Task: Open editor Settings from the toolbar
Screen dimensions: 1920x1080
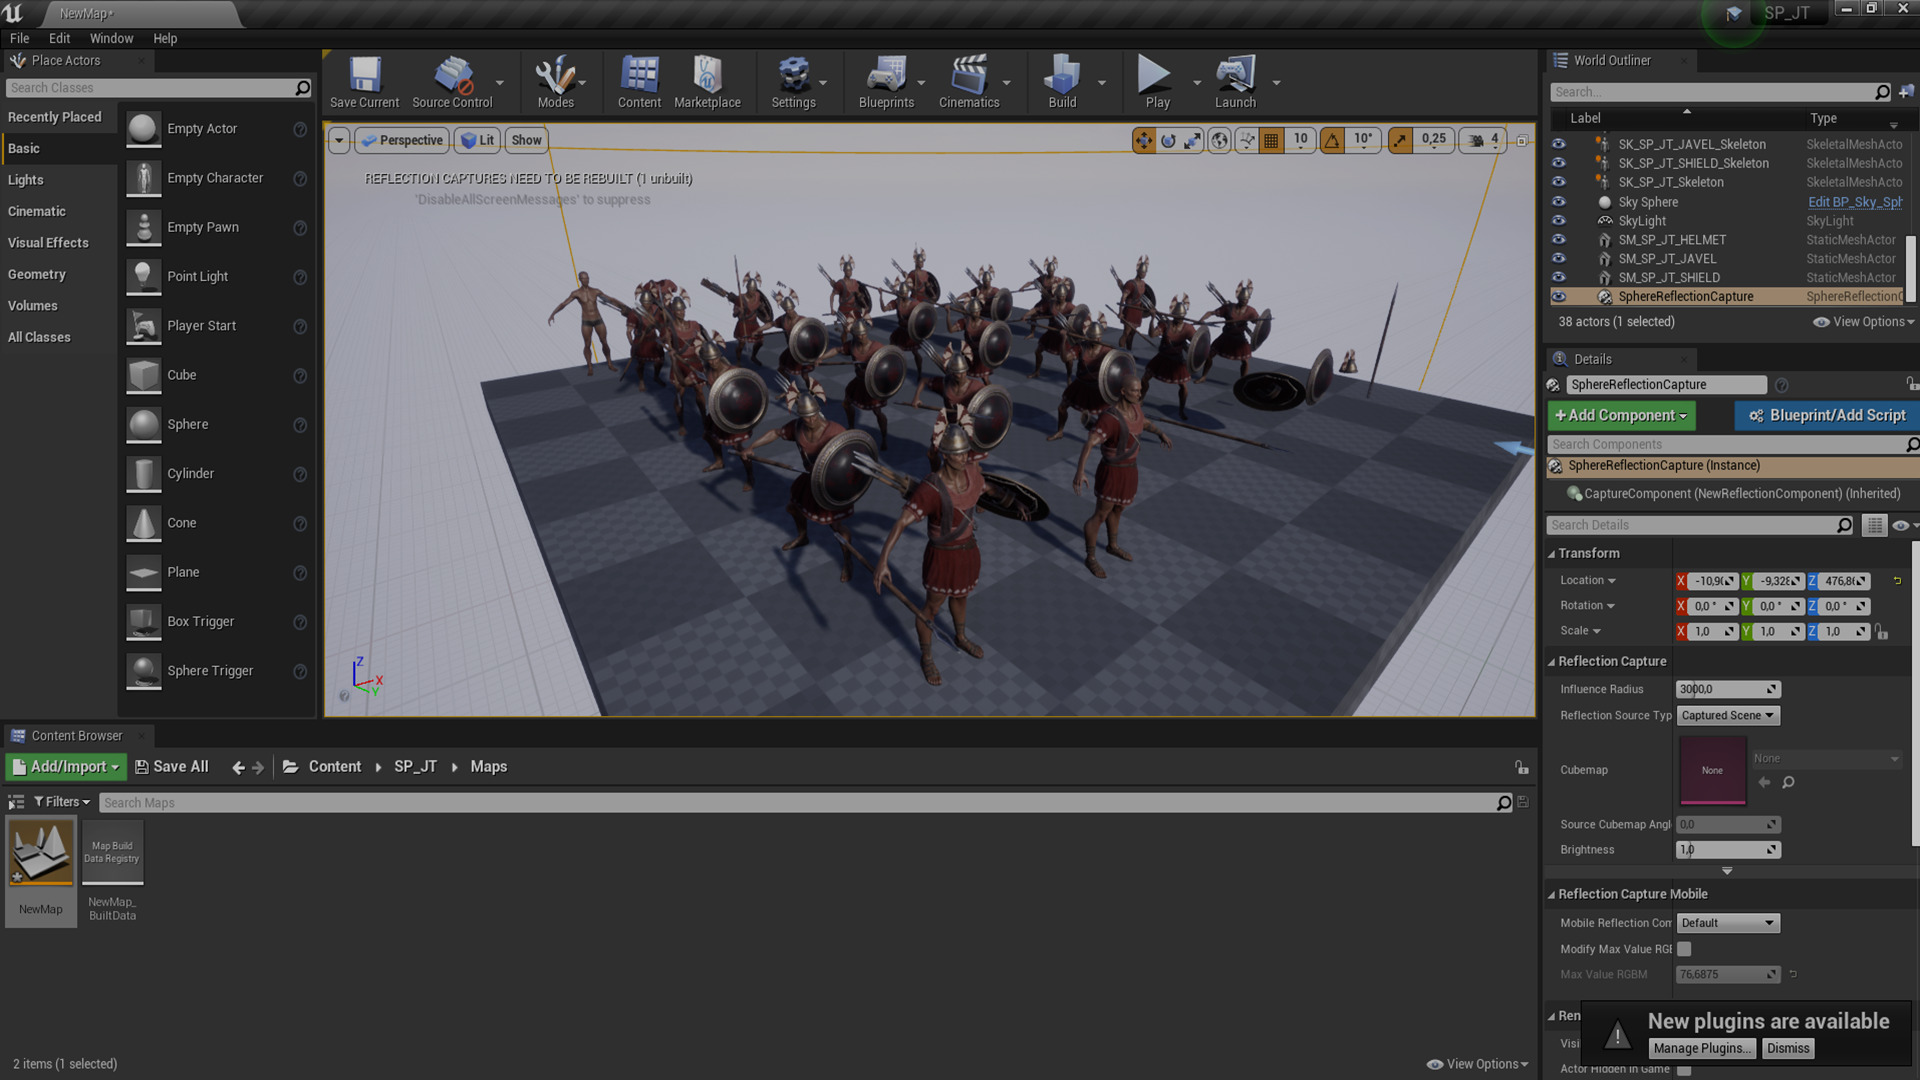Action: [793, 82]
